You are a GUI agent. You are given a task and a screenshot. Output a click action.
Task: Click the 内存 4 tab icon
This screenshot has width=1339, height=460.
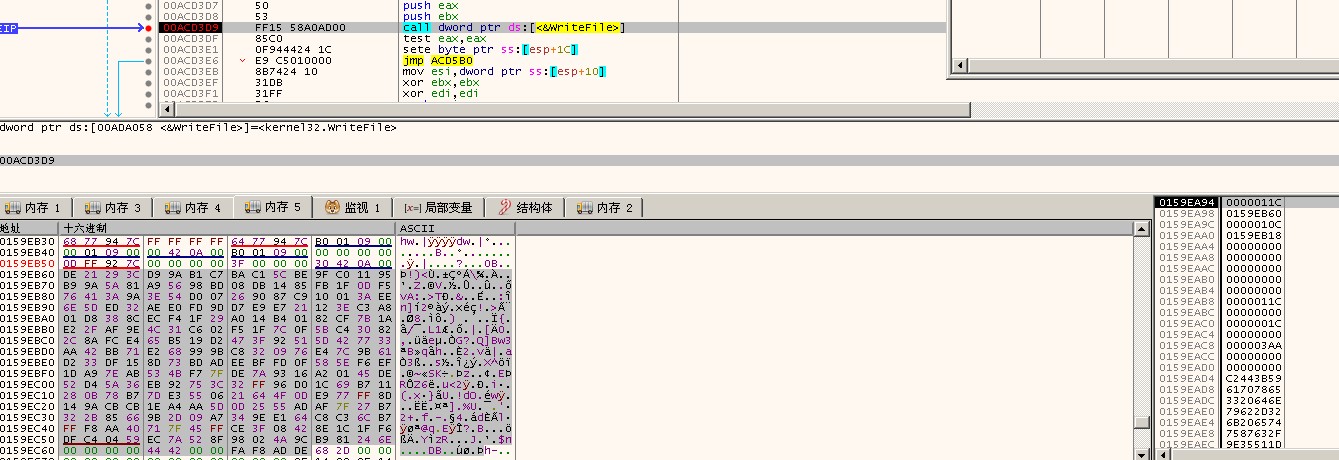pyautogui.click(x=172, y=208)
